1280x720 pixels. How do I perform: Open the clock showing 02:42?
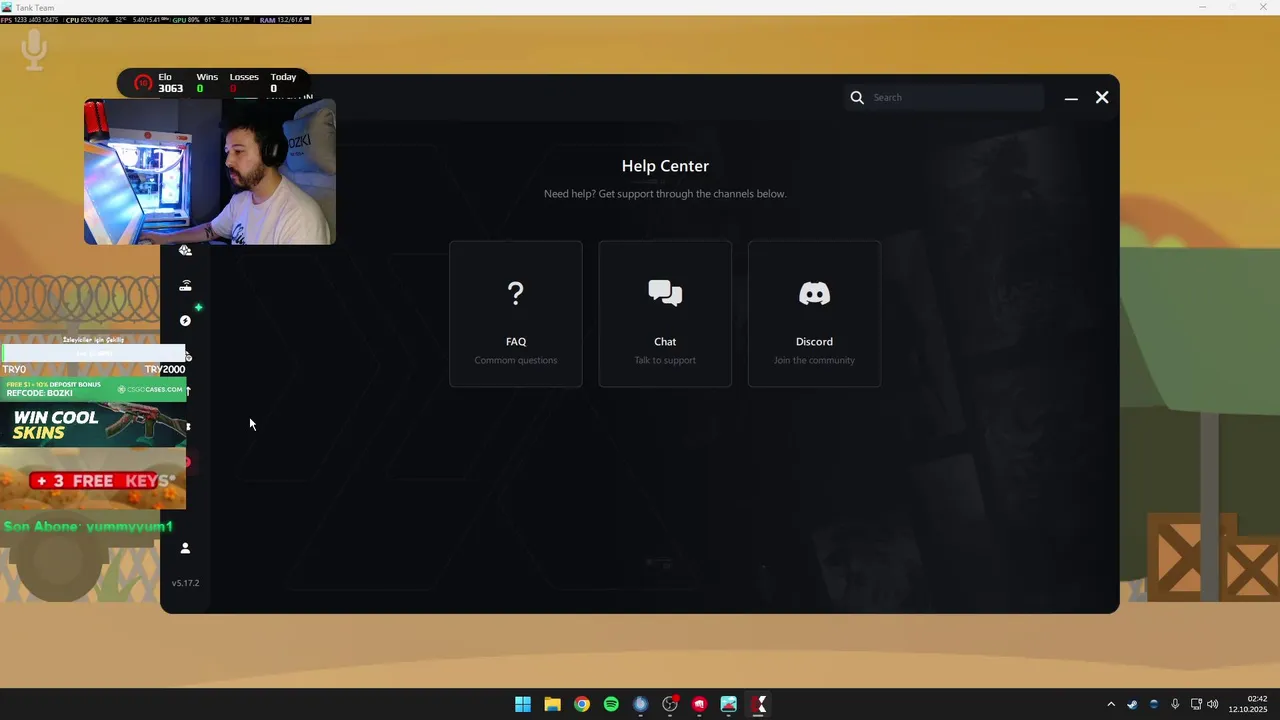1248,704
